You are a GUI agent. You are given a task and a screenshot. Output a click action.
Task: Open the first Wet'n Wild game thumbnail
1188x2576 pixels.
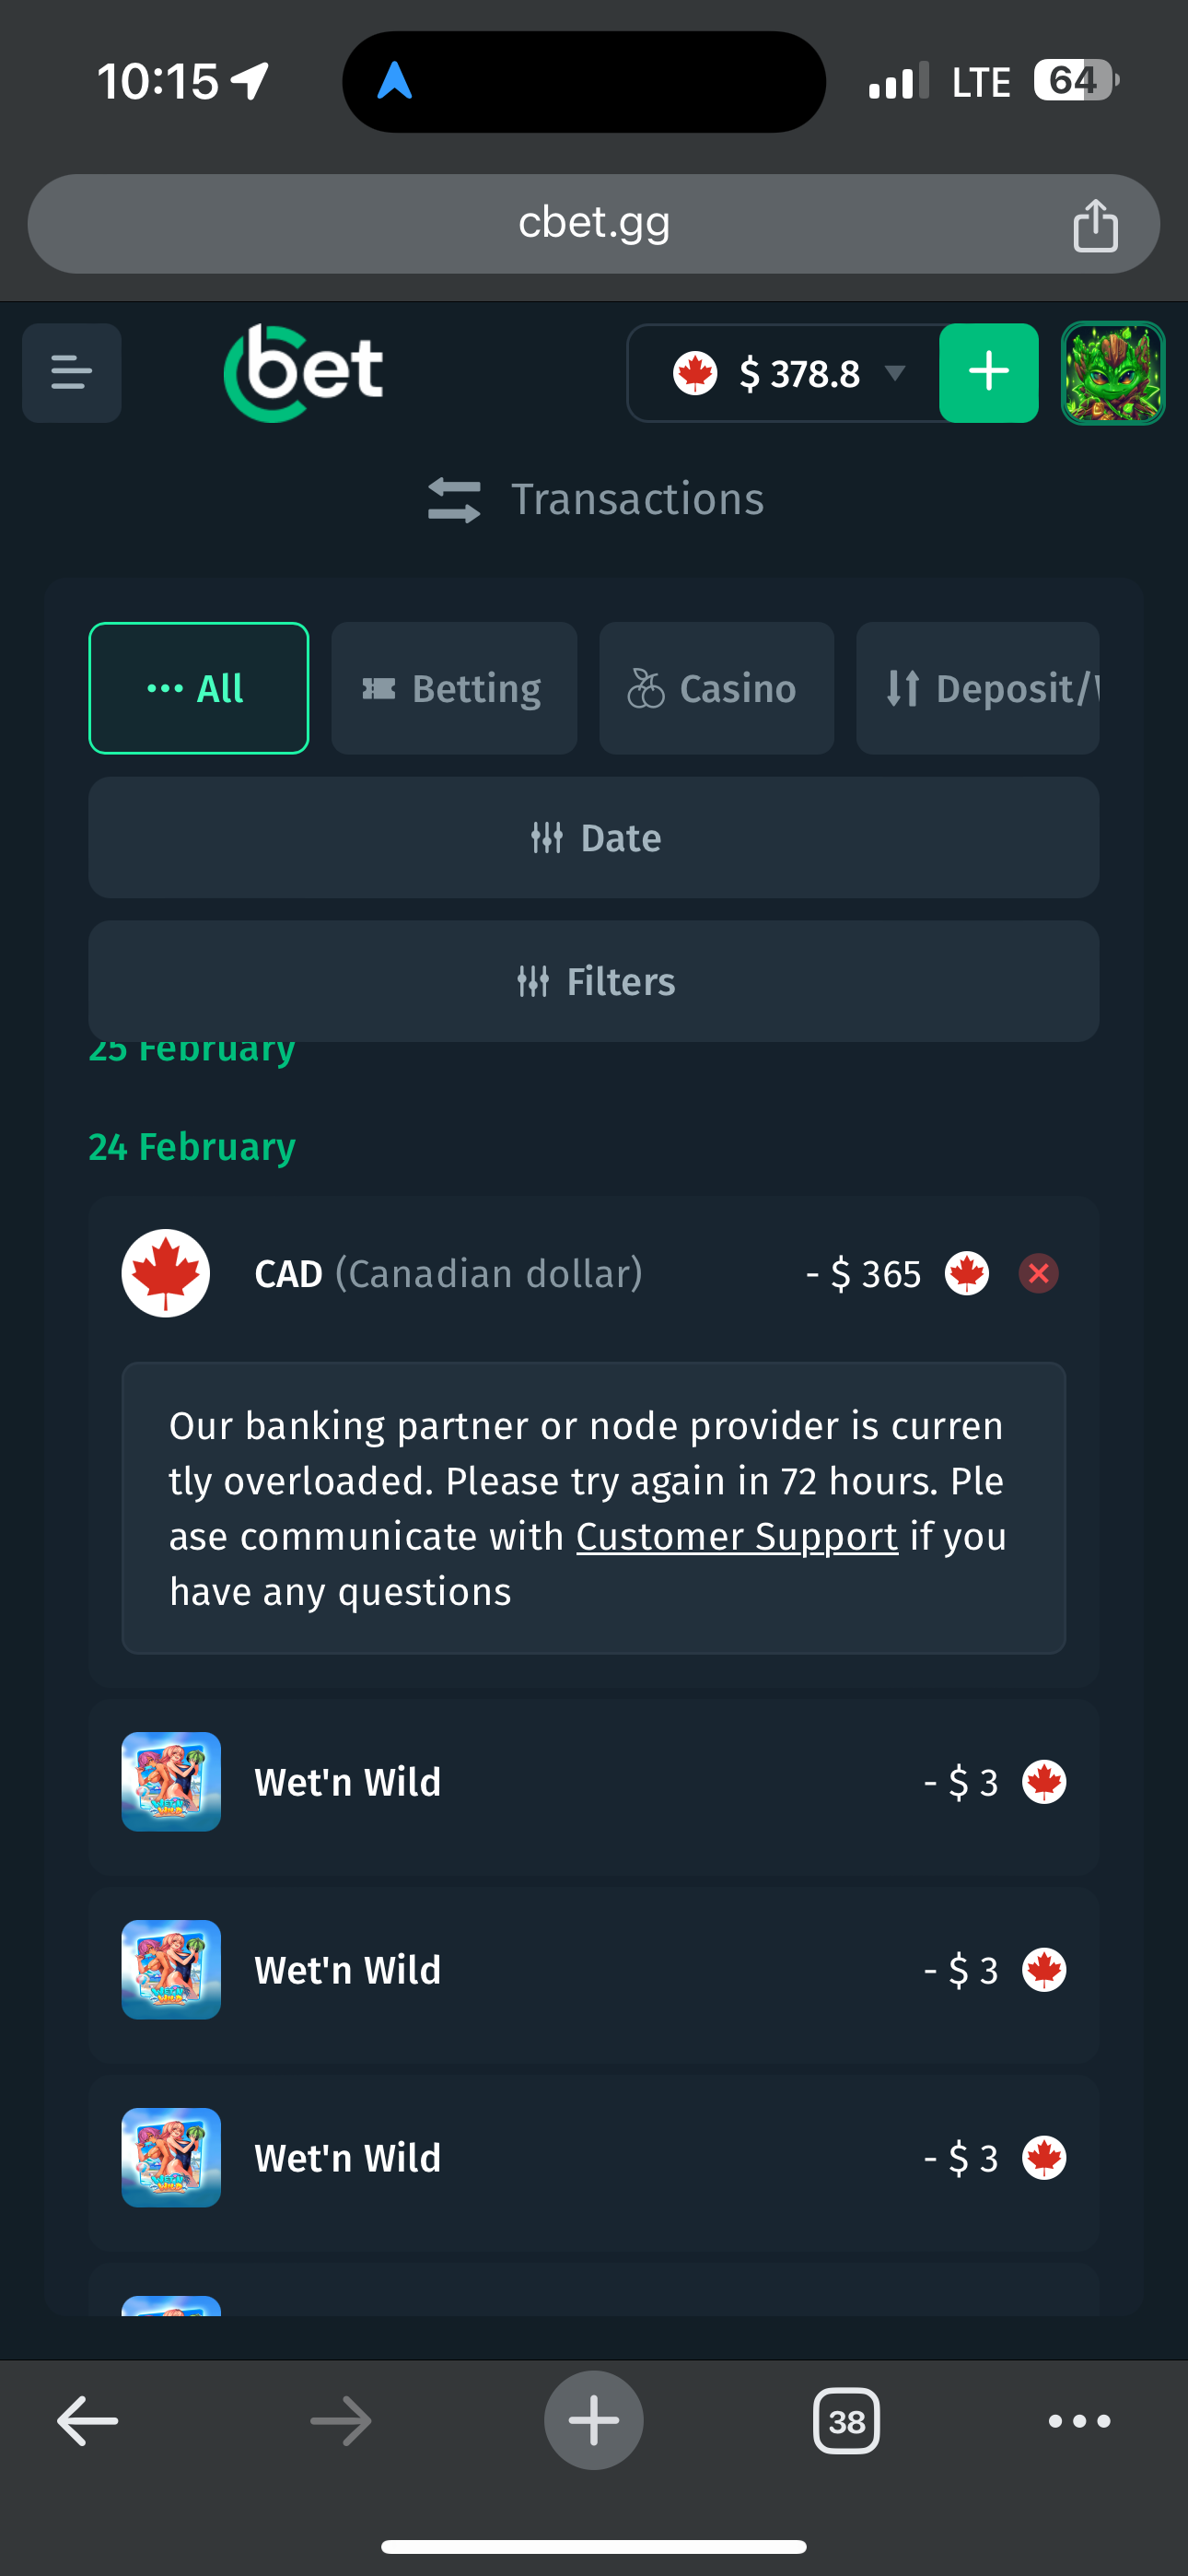point(171,1781)
